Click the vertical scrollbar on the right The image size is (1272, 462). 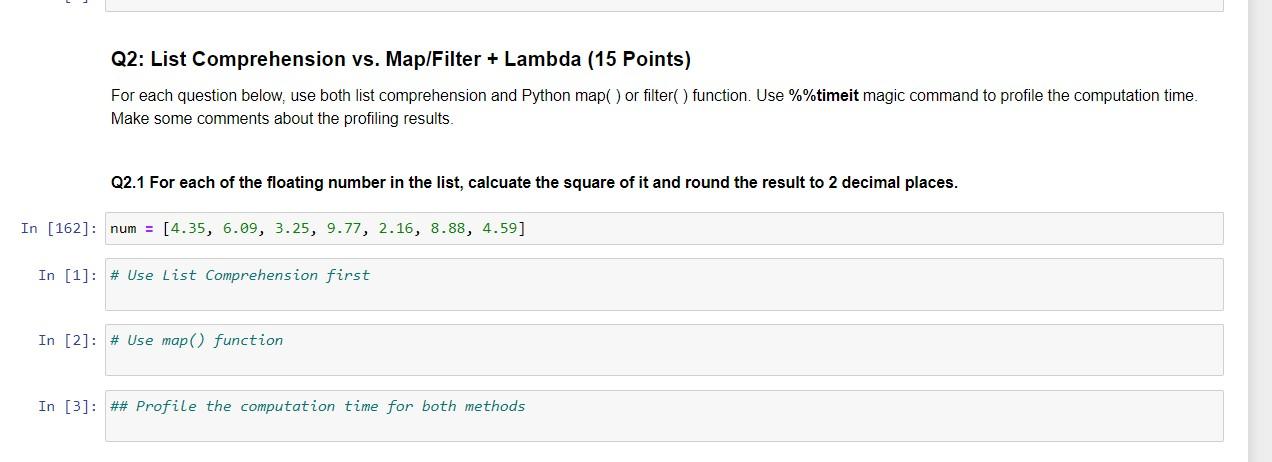[x=1260, y=230]
